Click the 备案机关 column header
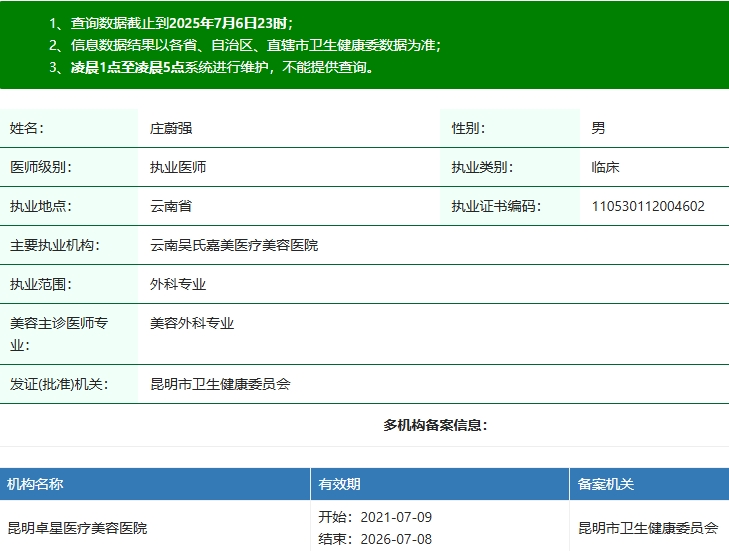 (x=605, y=484)
